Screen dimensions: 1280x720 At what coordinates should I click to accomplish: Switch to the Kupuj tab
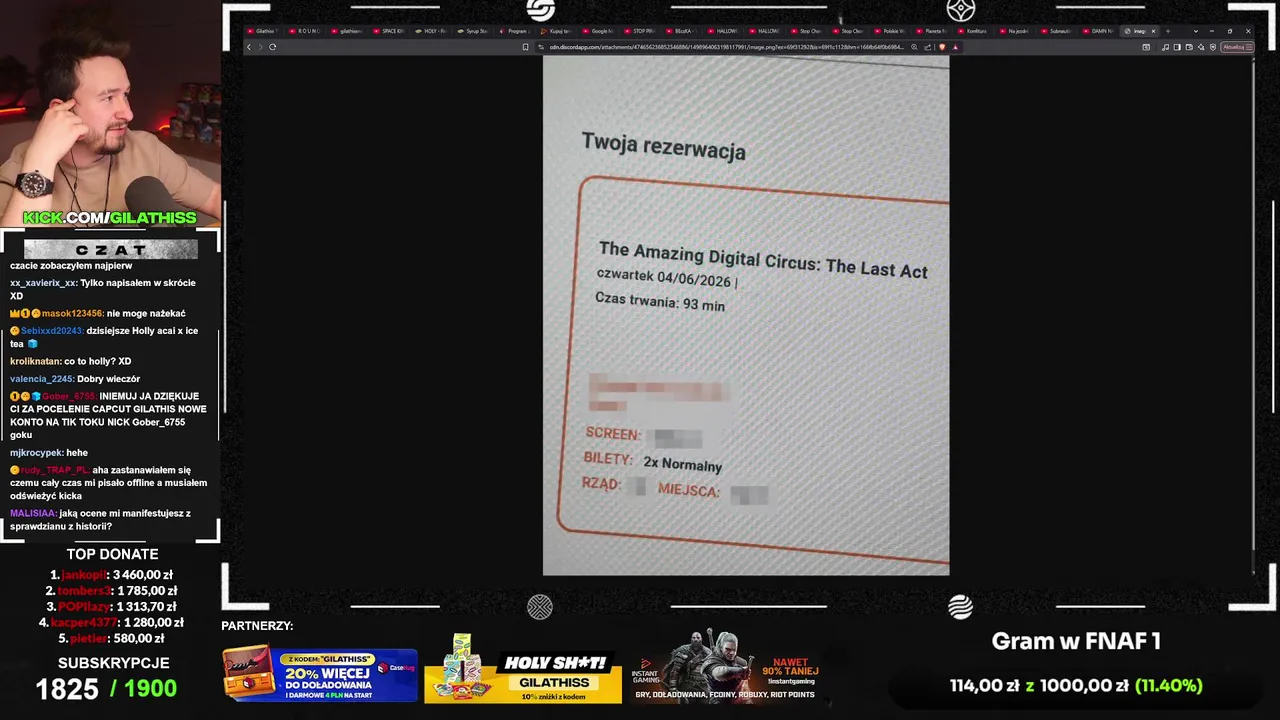557,31
